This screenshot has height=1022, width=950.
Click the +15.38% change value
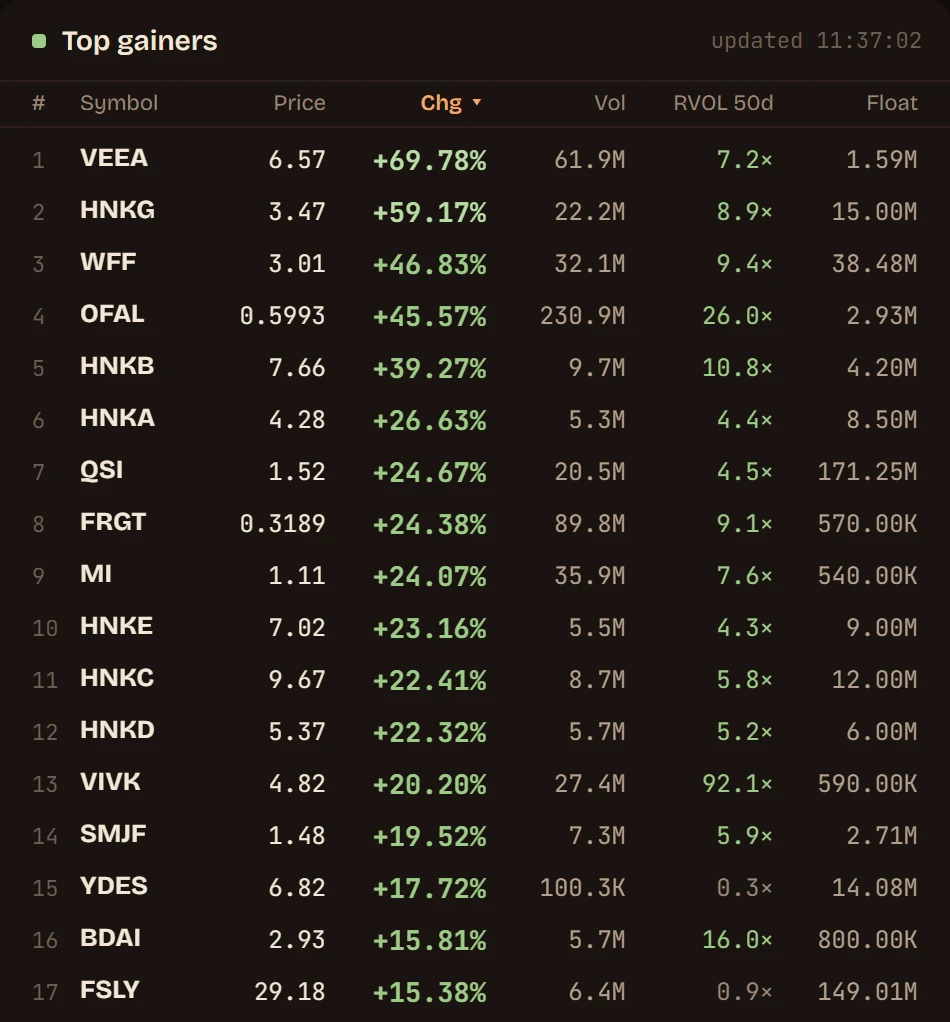429,993
